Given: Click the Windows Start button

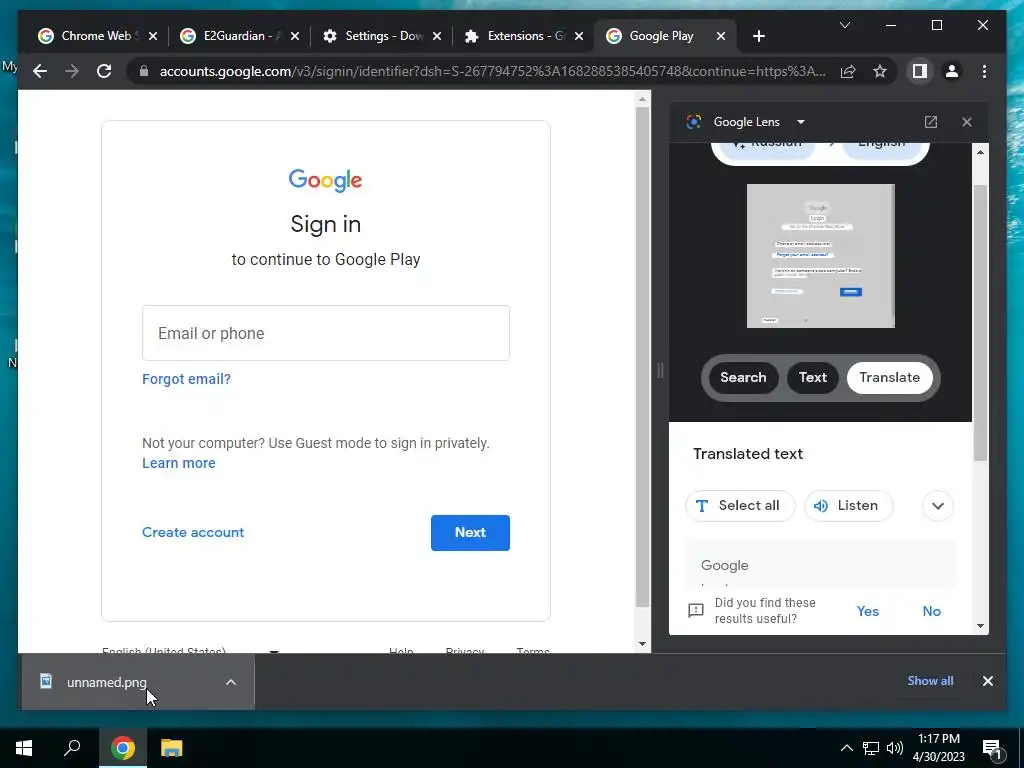Looking at the screenshot, I should click(24, 748).
